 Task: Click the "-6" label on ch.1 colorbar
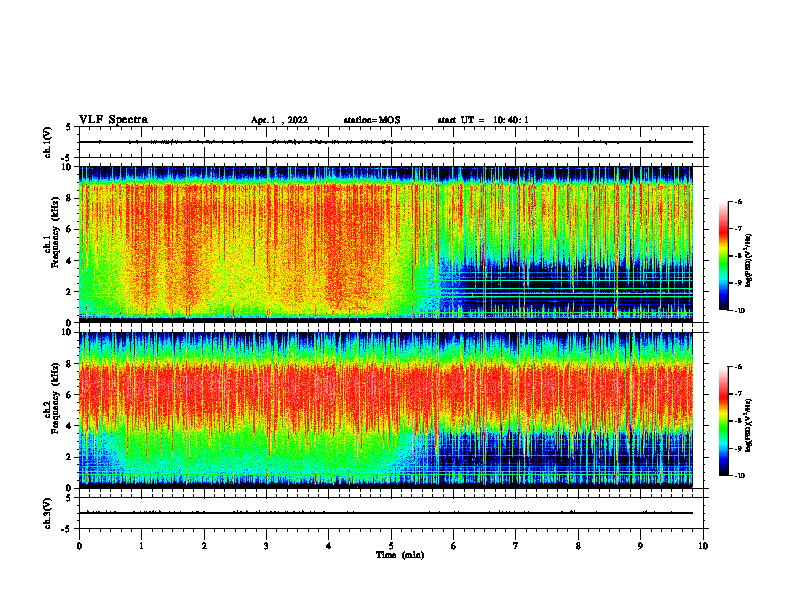click(738, 202)
